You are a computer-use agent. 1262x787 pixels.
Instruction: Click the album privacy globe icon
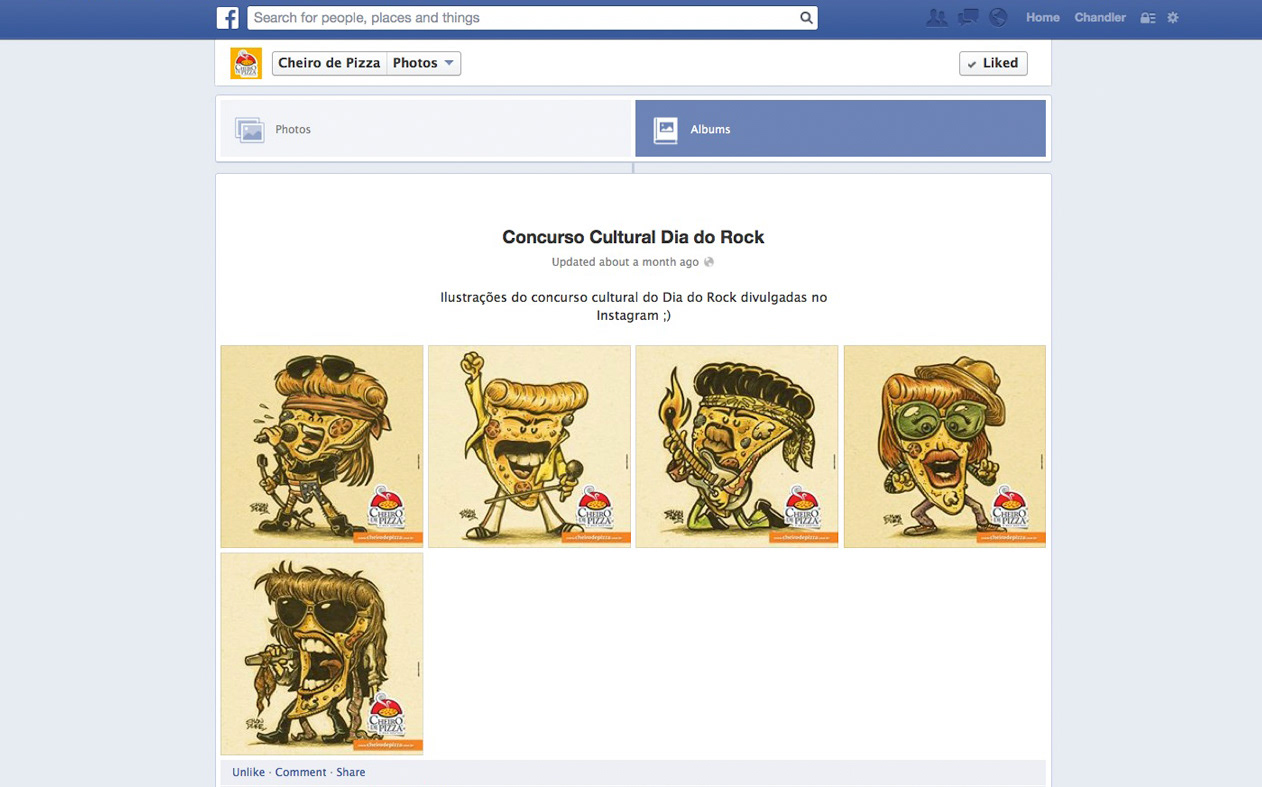coord(709,262)
